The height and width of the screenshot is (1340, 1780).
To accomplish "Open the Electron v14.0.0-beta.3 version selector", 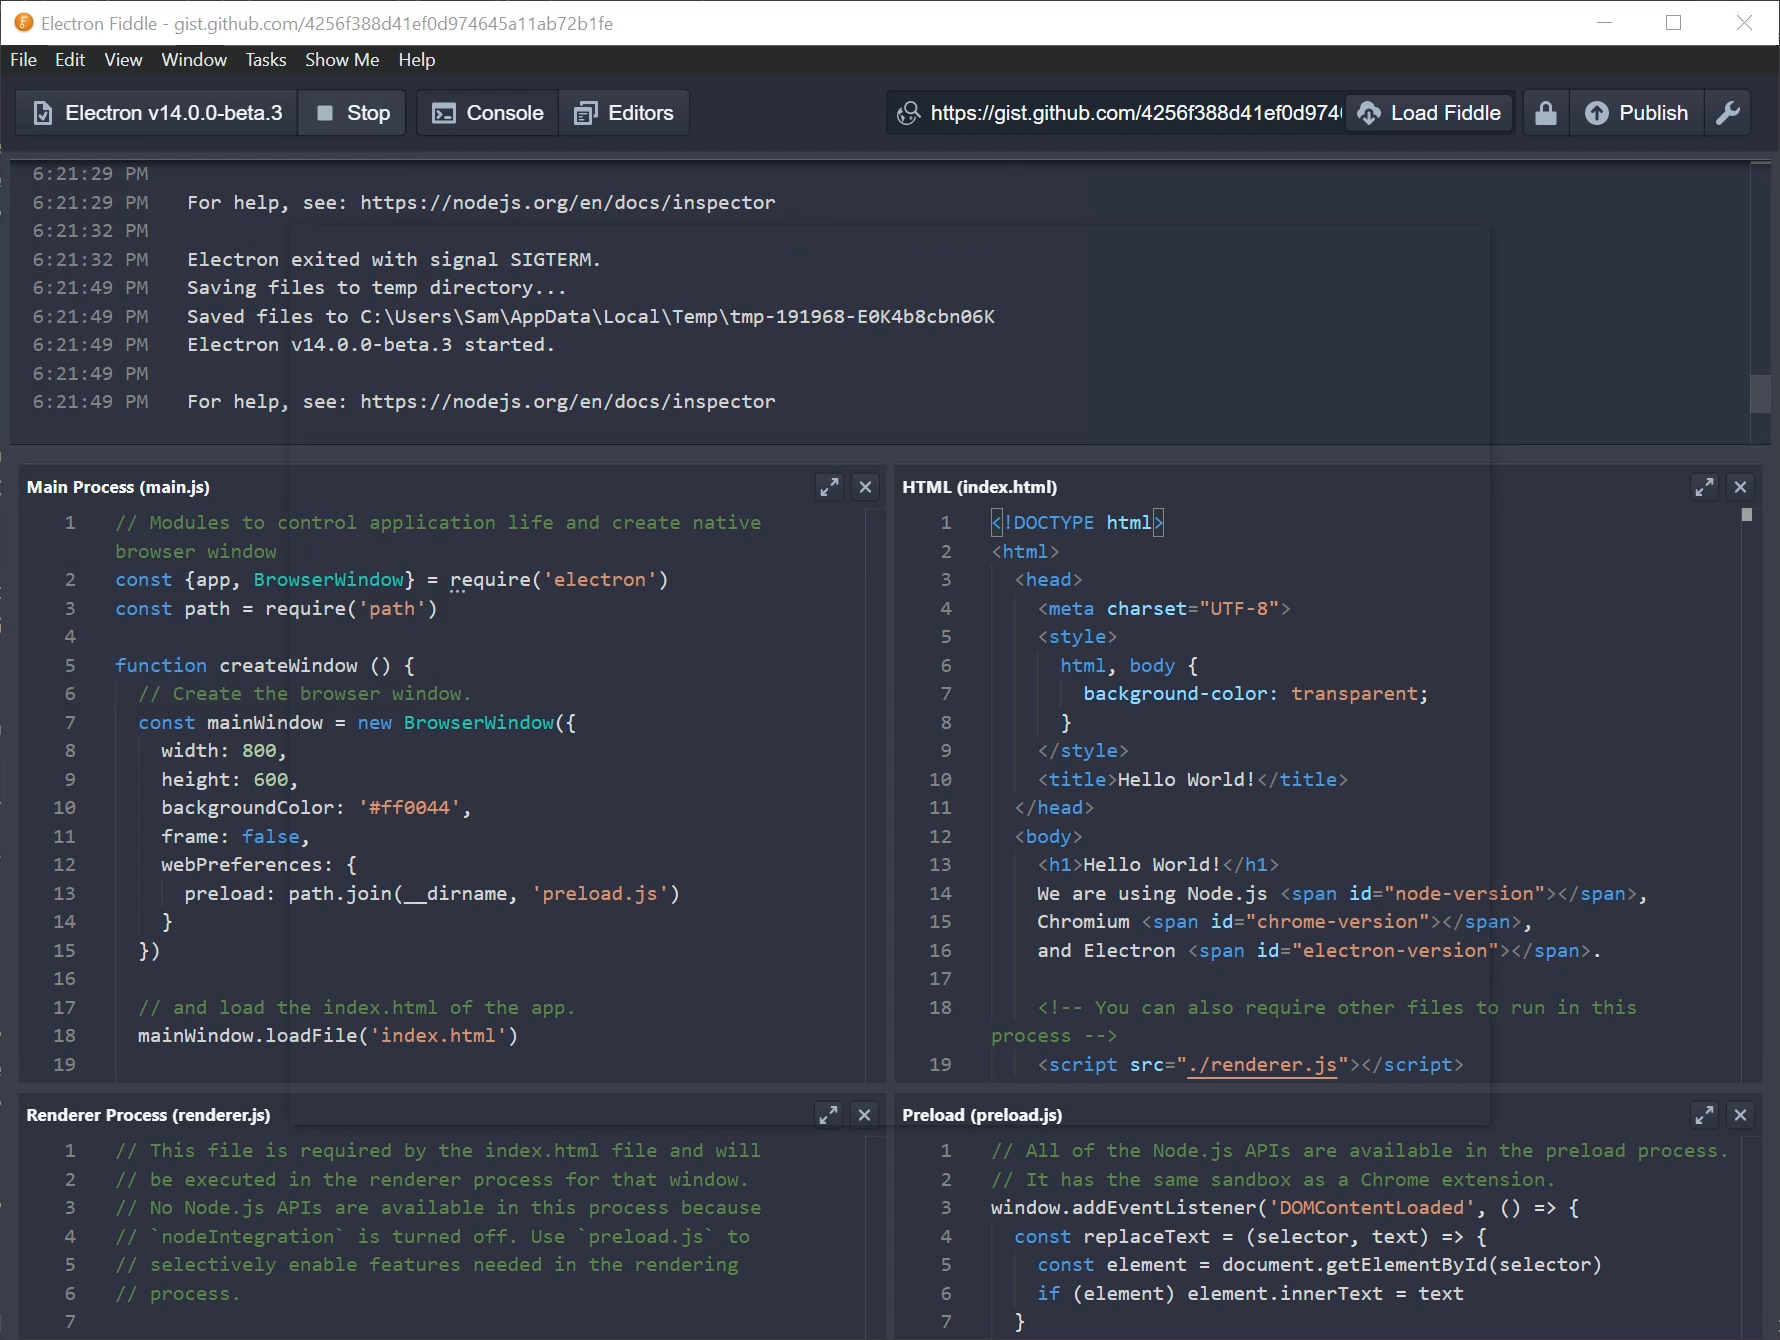I will pos(157,113).
